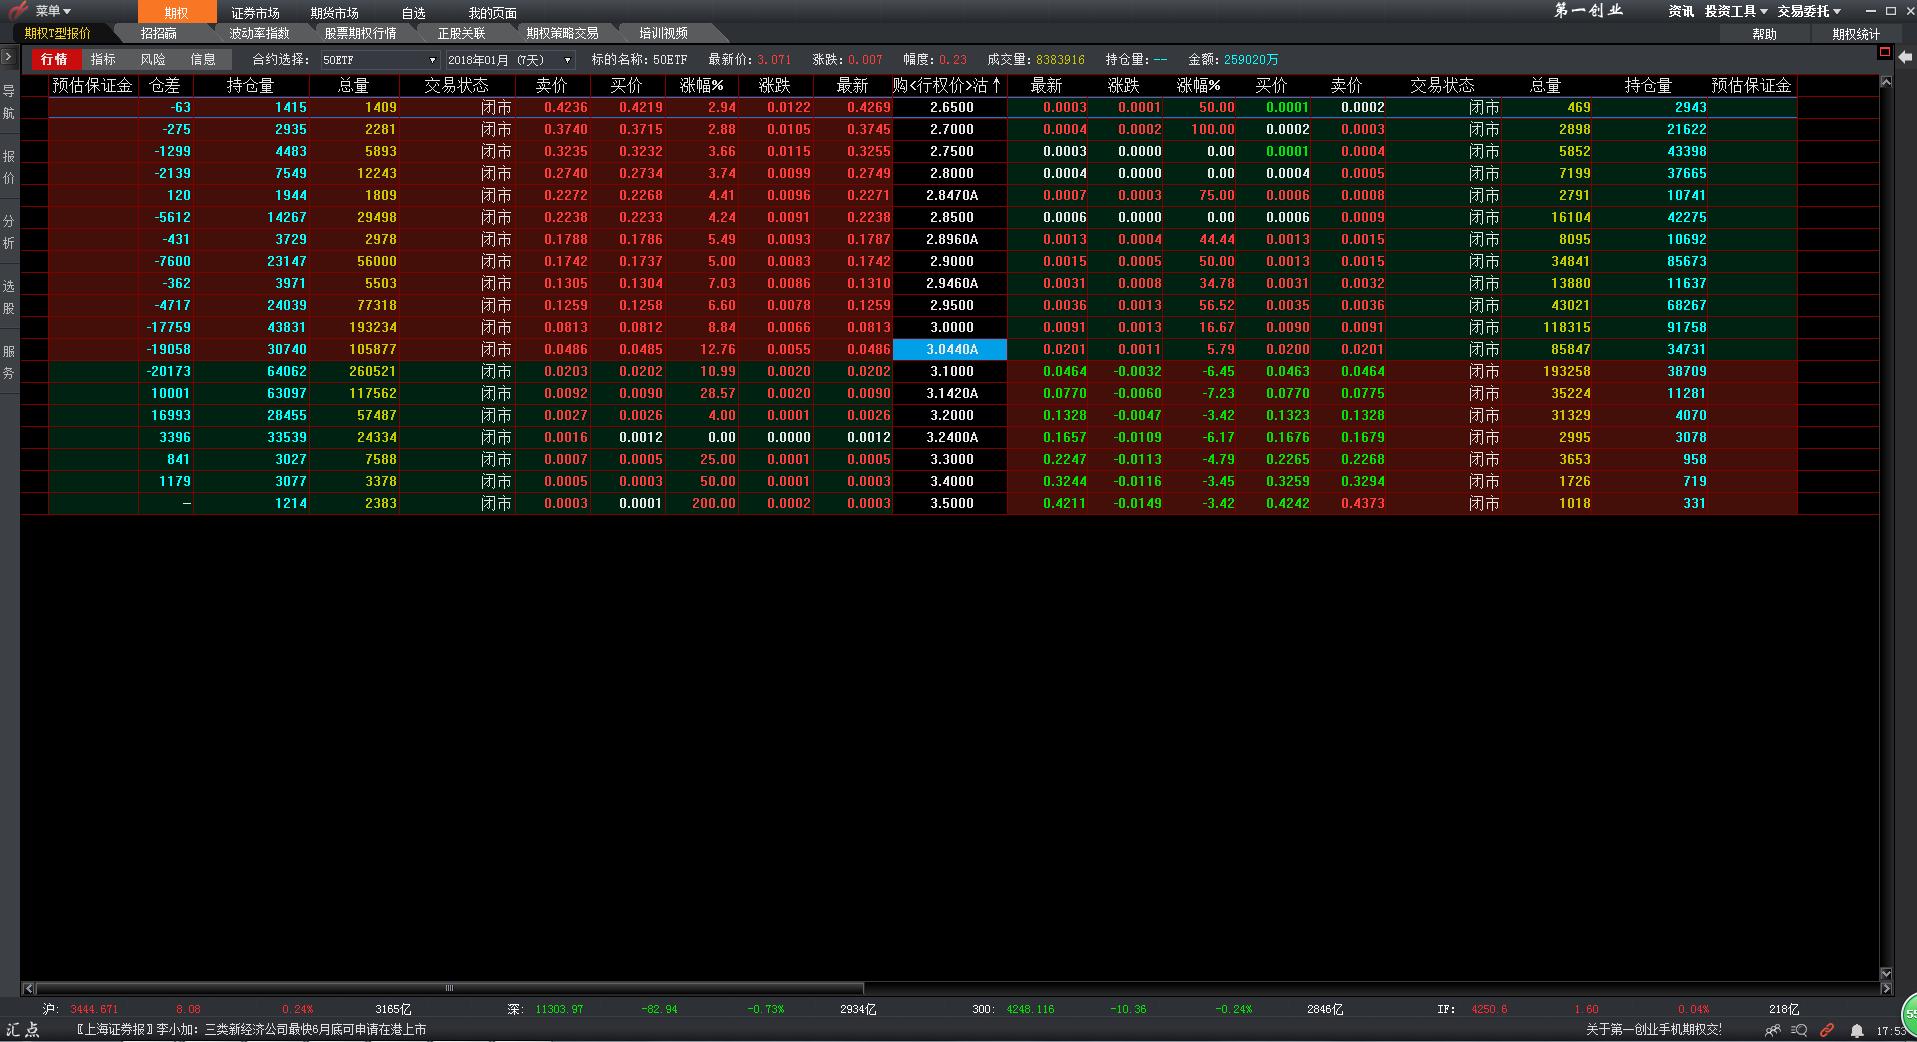Click the red link chain icon
The image size is (1917, 1042).
tap(1827, 1030)
